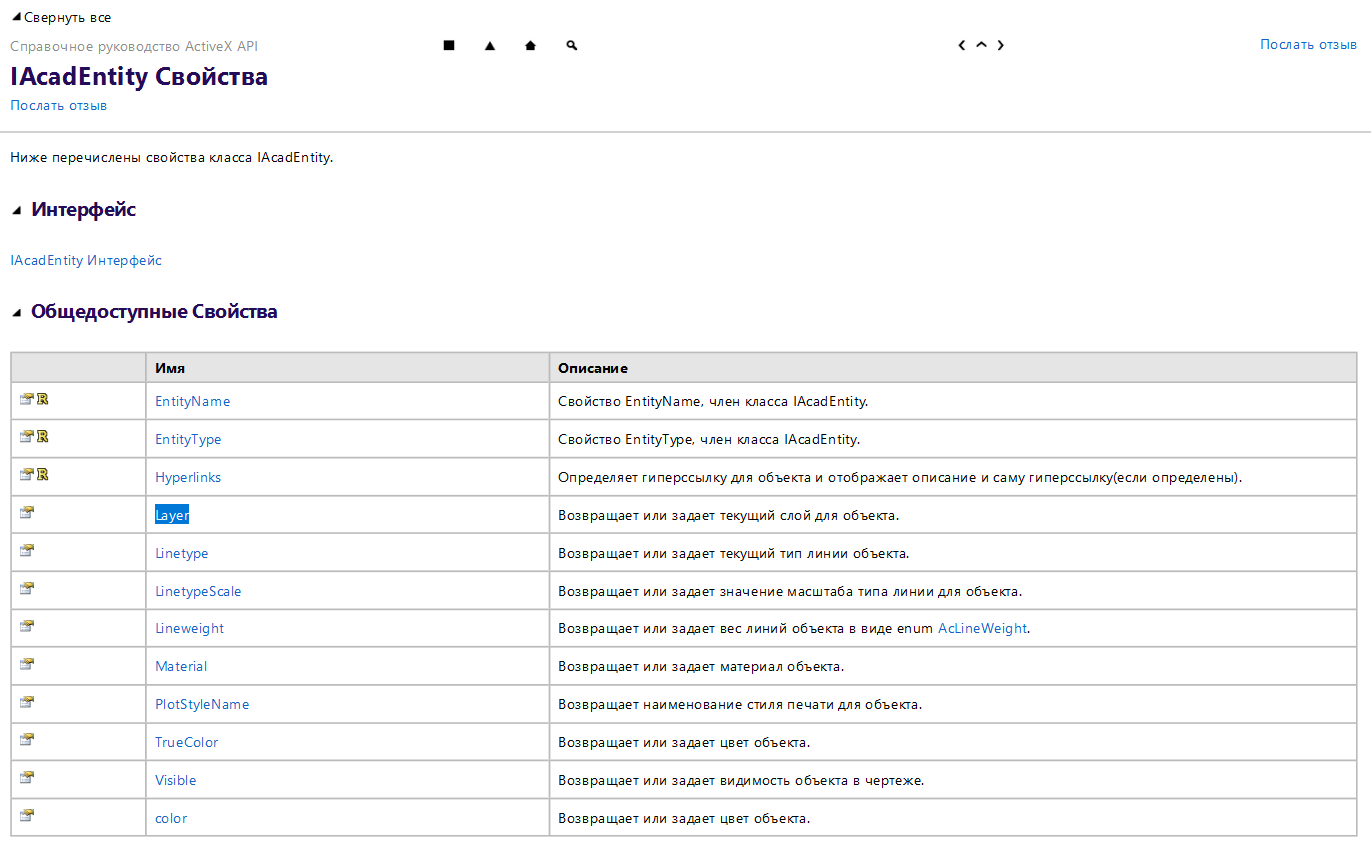The image size is (1371, 849).
Task: Open the LinetypeScale property link
Action: [198, 591]
